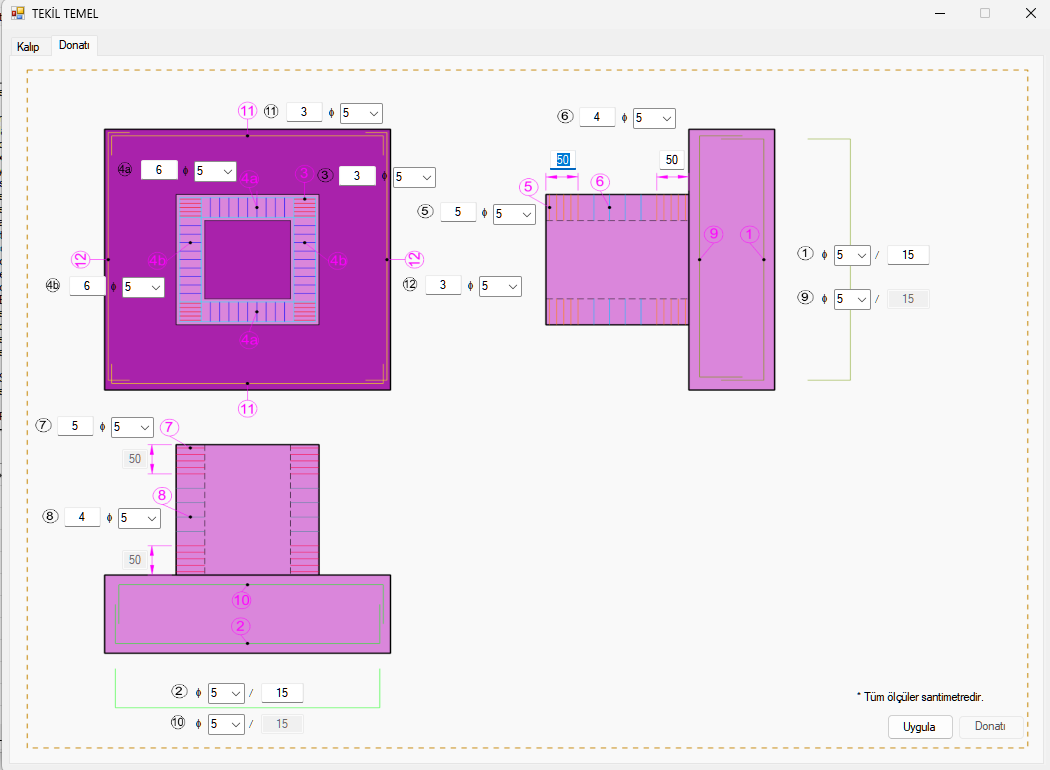Switch to the Kalıp tab
Screen dimensions: 1050x770
(x=27, y=46)
